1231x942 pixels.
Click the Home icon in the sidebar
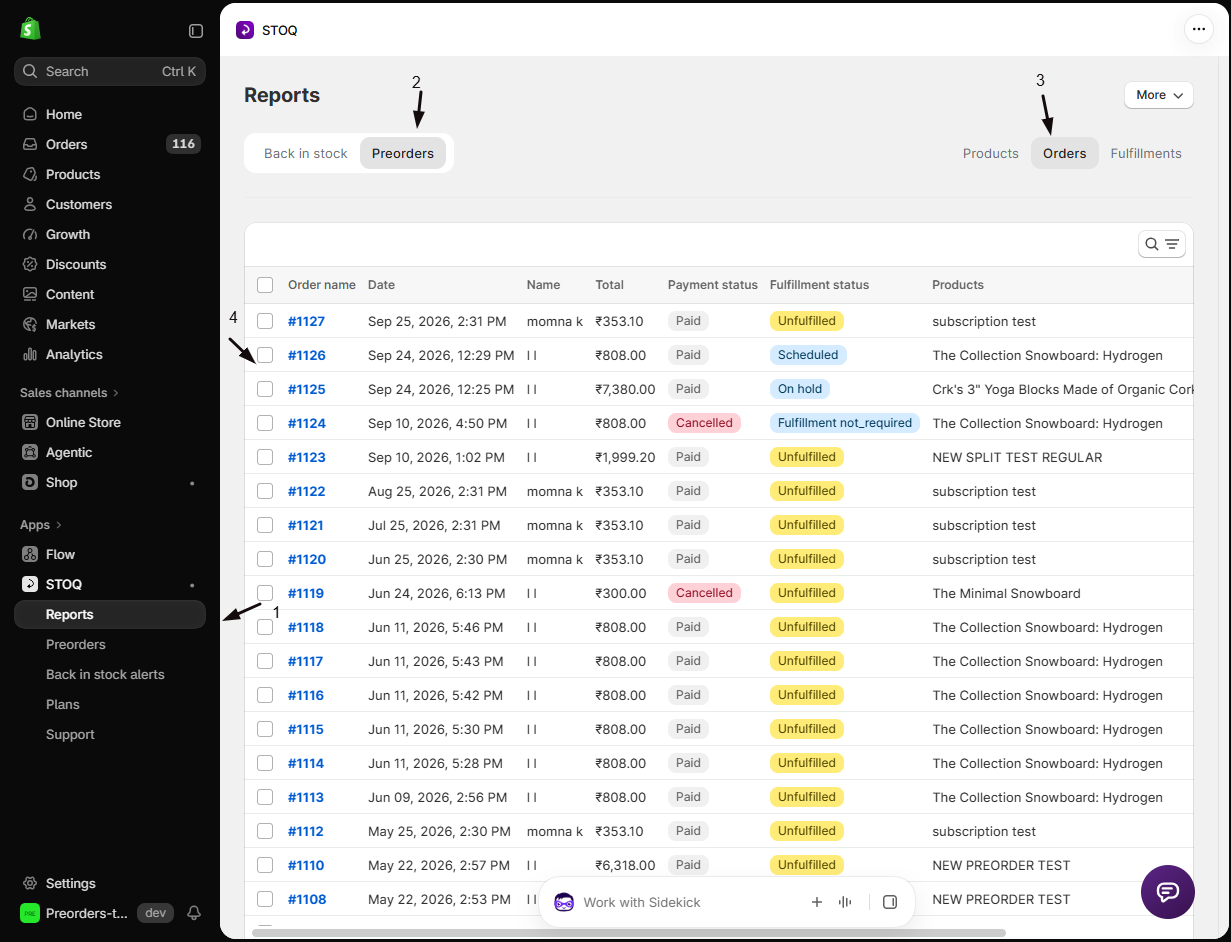pos(30,114)
